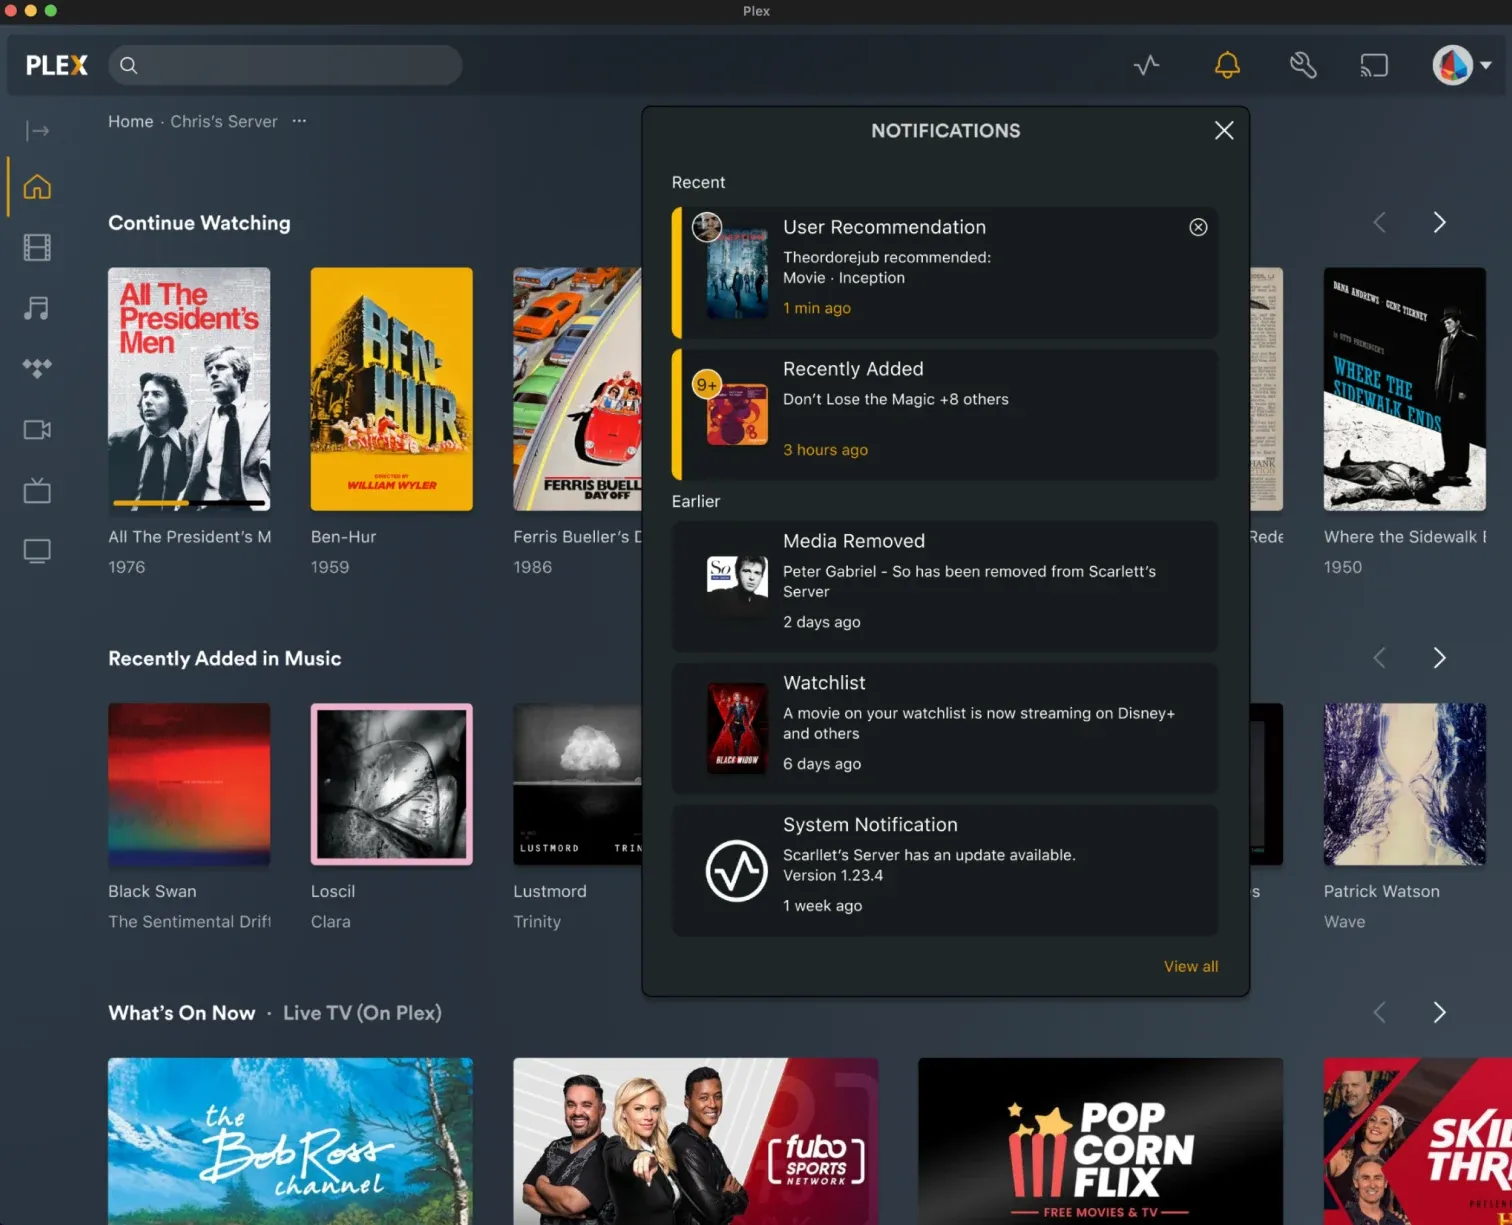Open the Popcornflix channel tile
Image resolution: width=1512 pixels, height=1225 pixels.
(1101, 1141)
